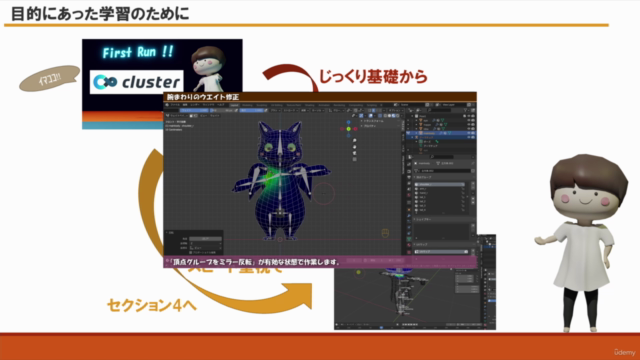This screenshot has height=360, width=640.
Task: Switch to the Shading workspace tab
Action: point(310,105)
